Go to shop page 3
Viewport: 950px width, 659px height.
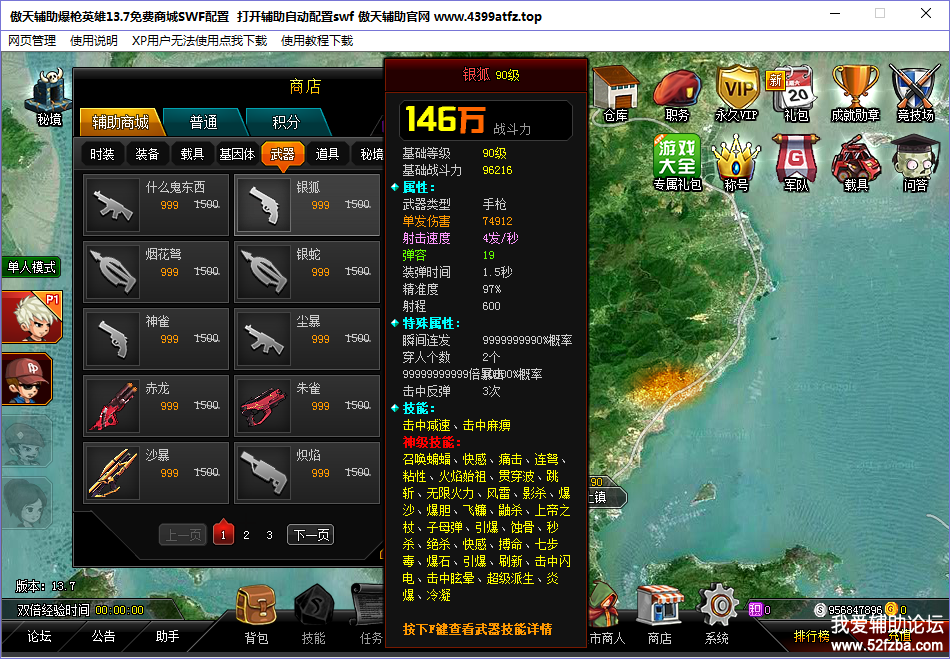click(269, 535)
